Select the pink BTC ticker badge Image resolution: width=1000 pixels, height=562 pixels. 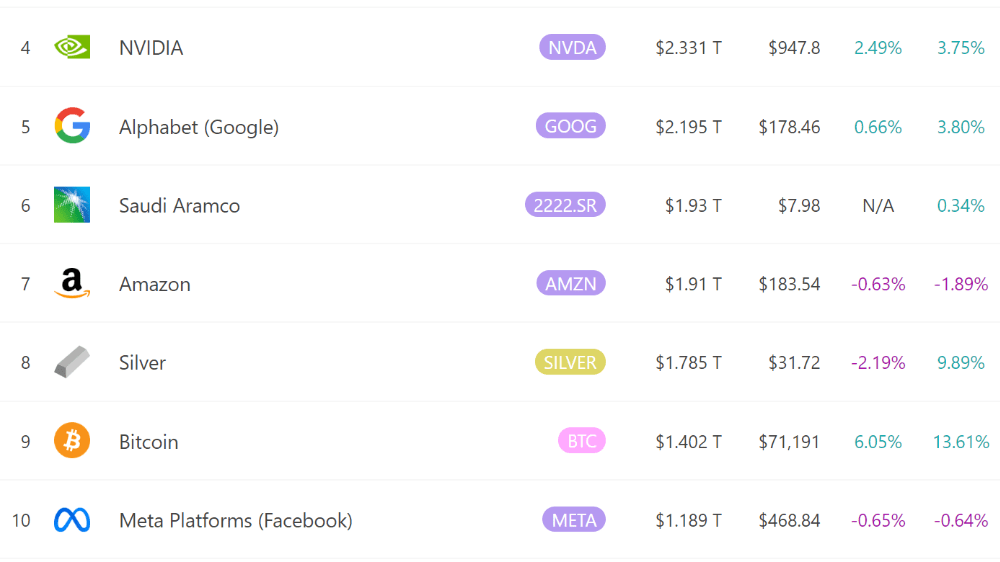pos(582,441)
